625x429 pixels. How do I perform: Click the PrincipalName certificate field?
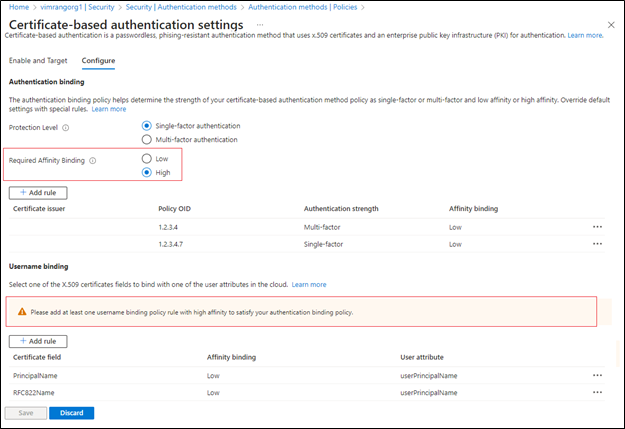coord(35,376)
